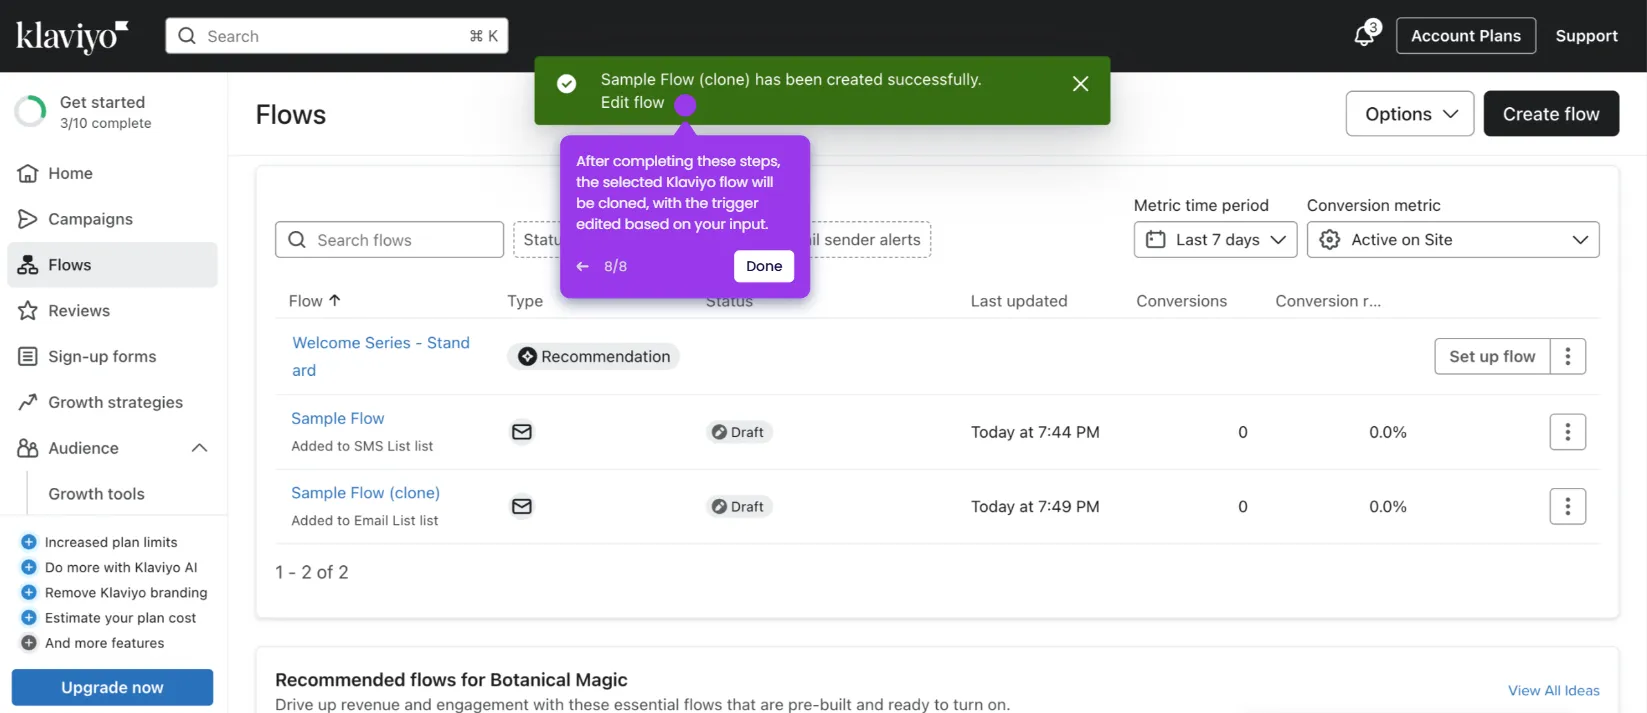Open more options beside Set up flow
This screenshot has height=713, width=1647.
(1568, 356)
